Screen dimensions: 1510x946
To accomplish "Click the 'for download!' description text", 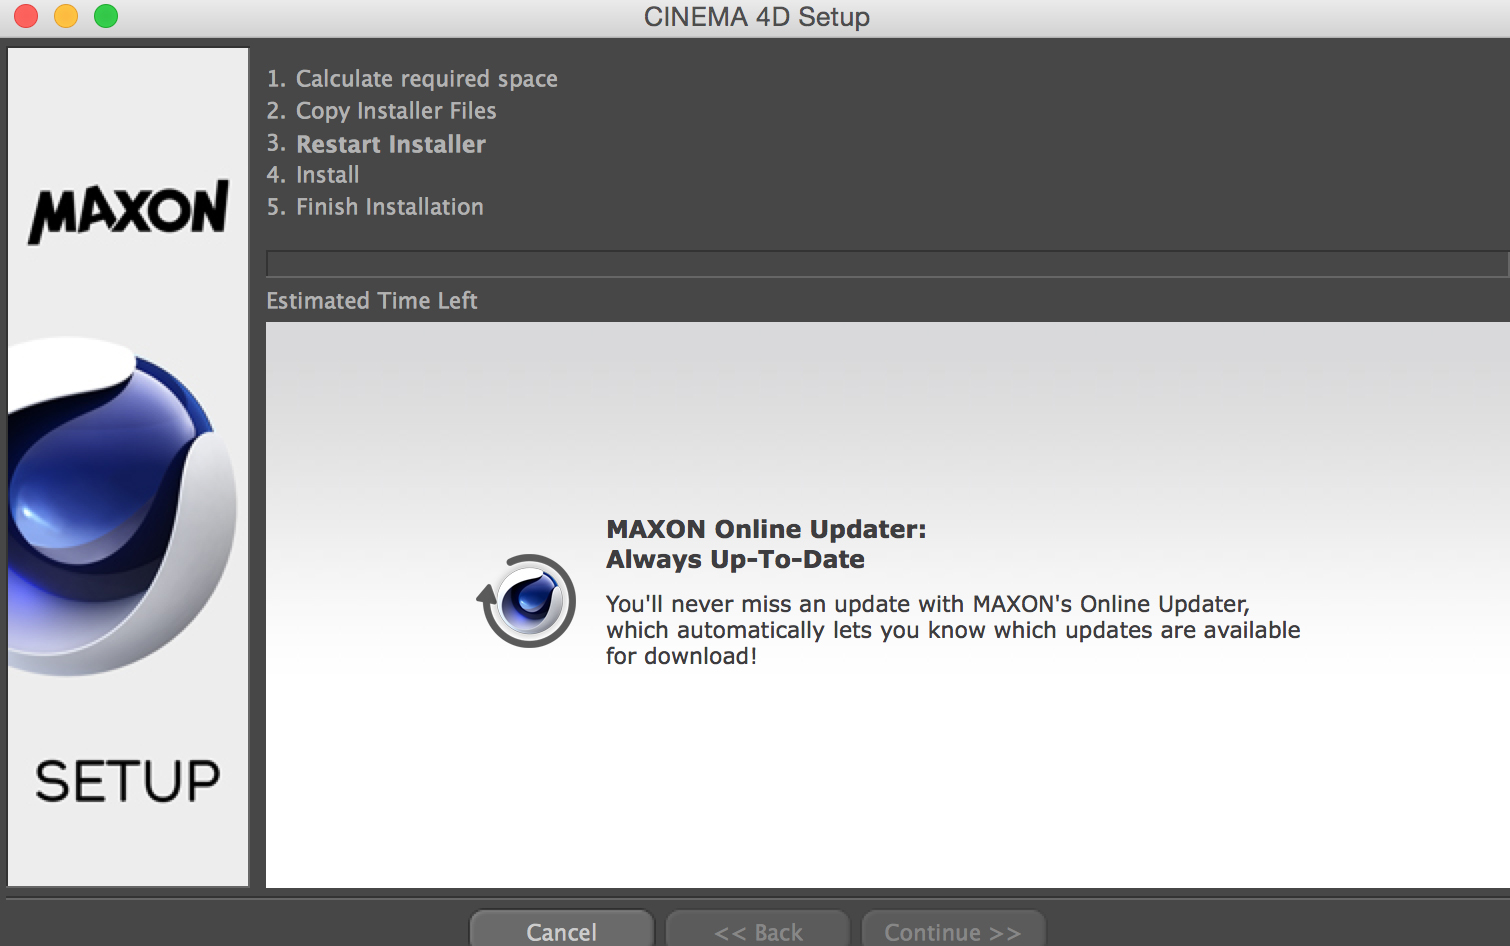I will (x=681, y=656).
